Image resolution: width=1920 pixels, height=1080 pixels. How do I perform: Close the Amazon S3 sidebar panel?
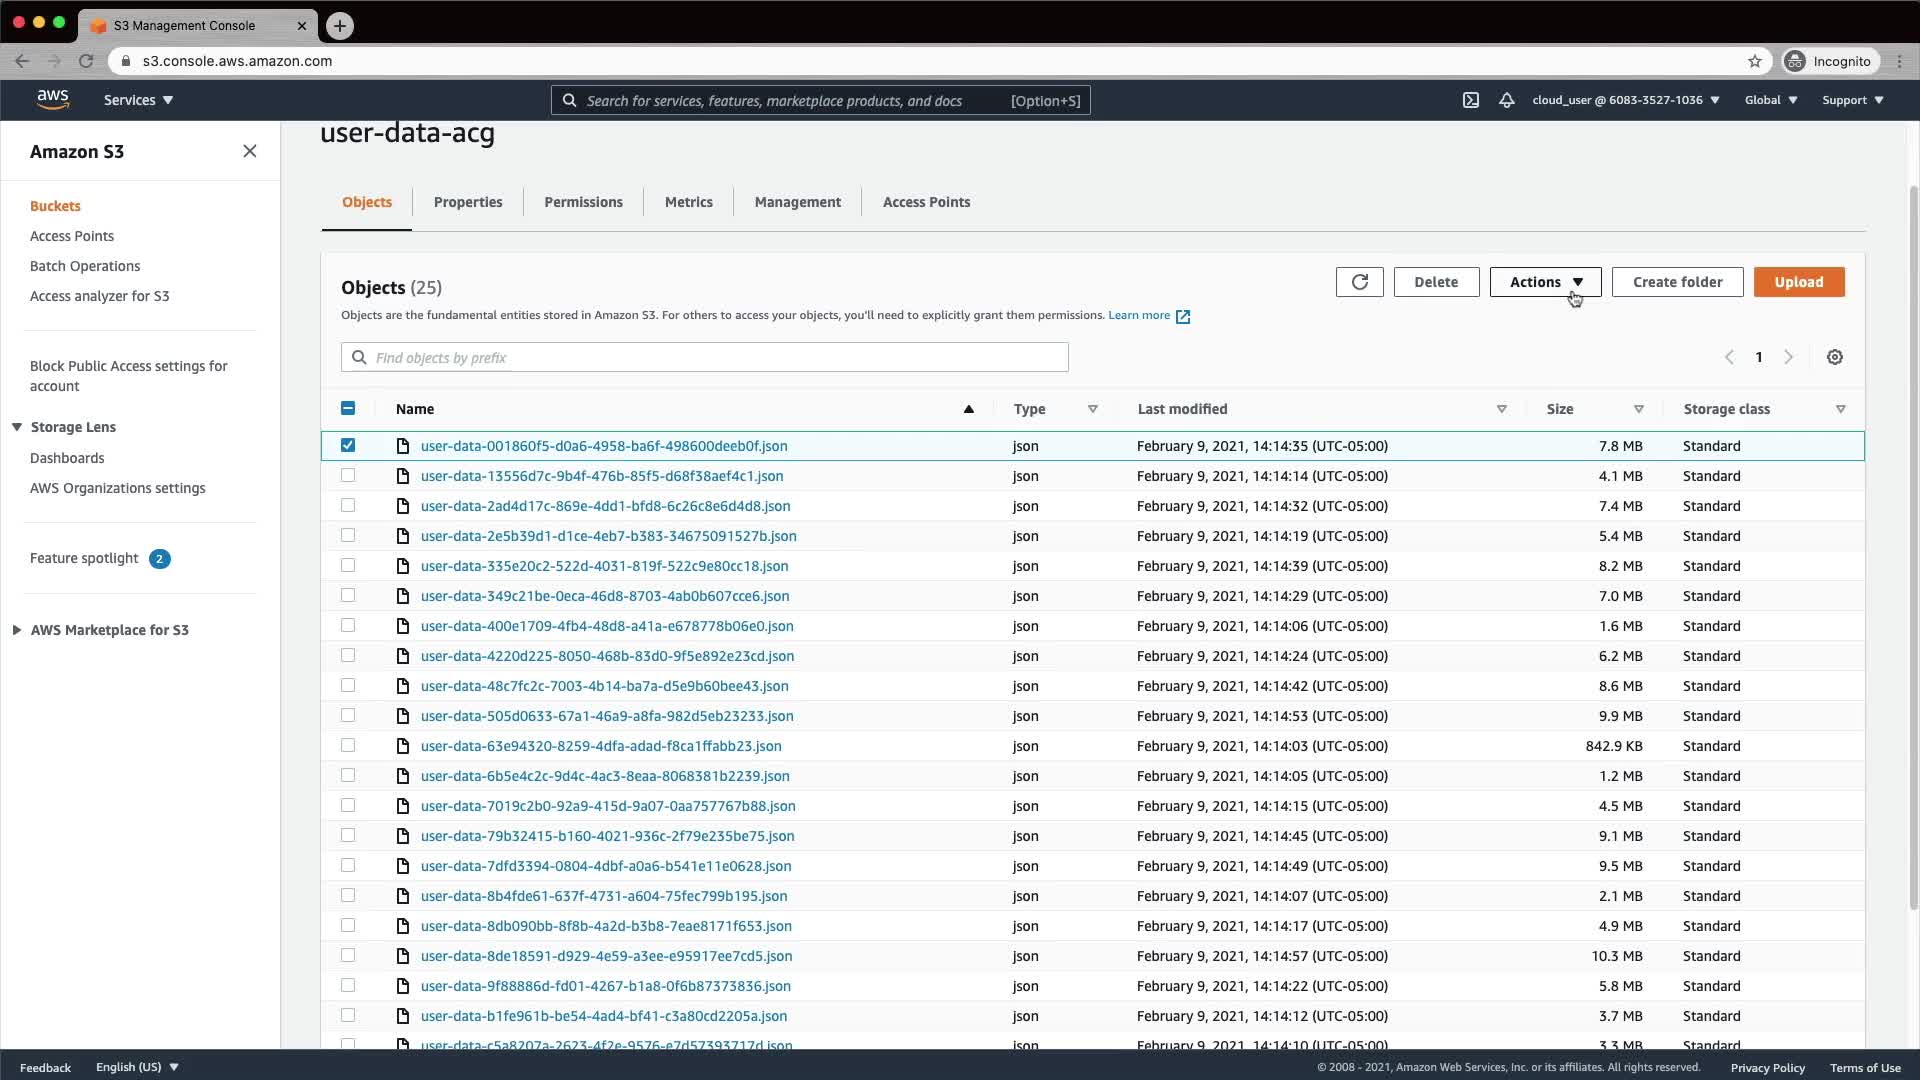point(249,151)
